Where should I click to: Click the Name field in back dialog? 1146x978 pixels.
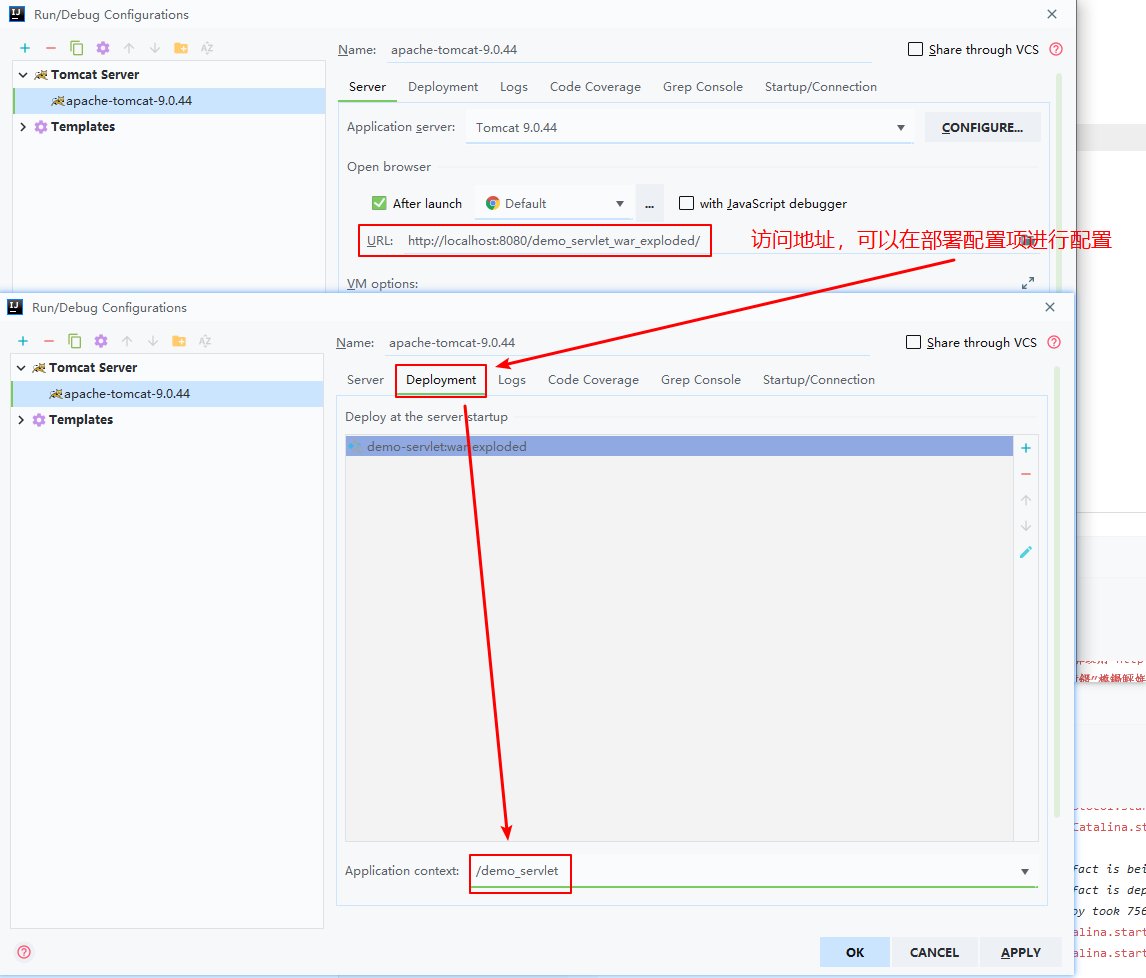pyautogui.click(x=630, y=49)
